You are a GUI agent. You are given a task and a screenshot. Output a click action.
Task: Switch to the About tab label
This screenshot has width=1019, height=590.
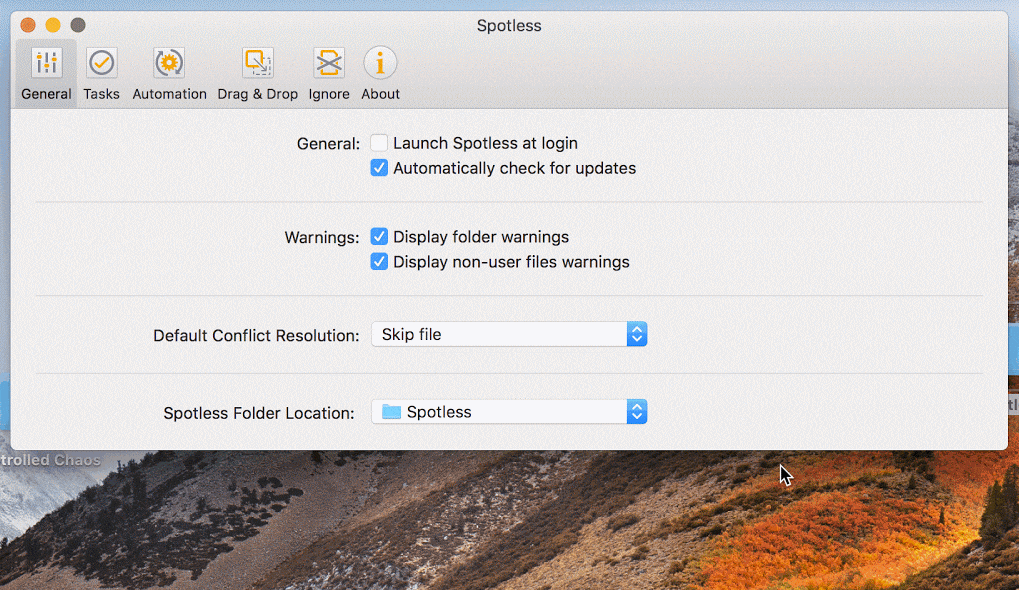pyautogui.click(x=380, y=94)
